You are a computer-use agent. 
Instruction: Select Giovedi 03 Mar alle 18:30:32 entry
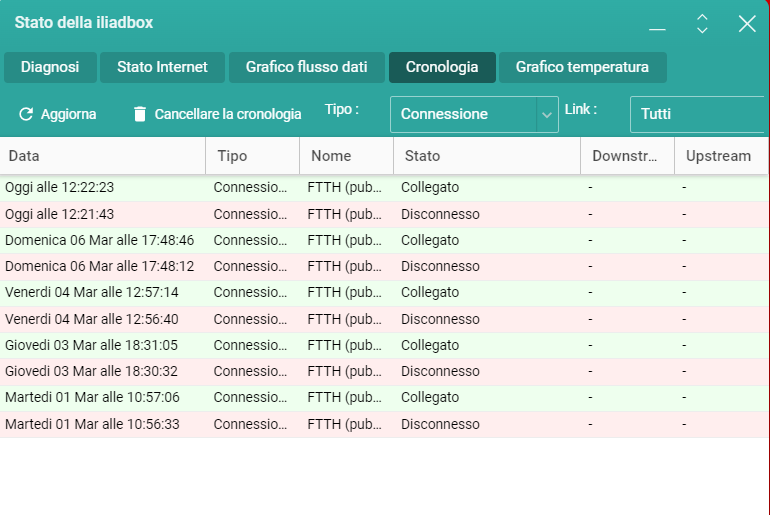[x=384, y=372]
